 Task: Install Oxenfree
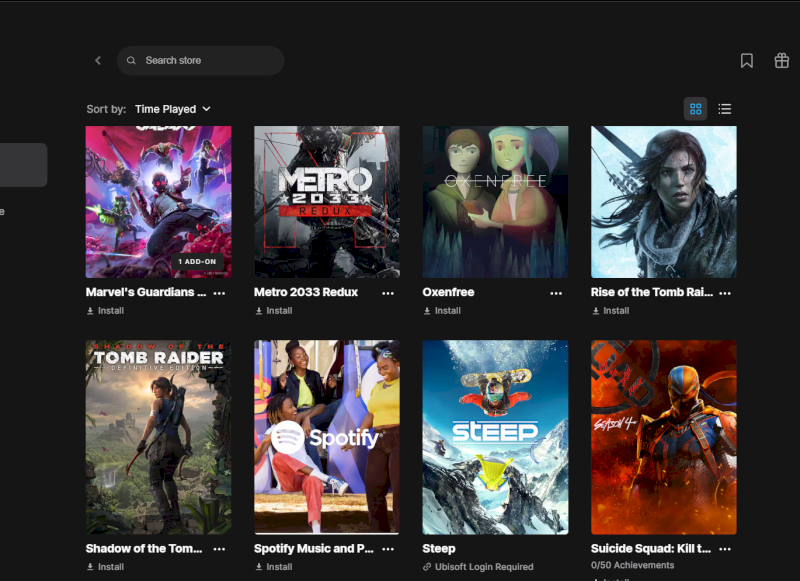coord(442,311)
